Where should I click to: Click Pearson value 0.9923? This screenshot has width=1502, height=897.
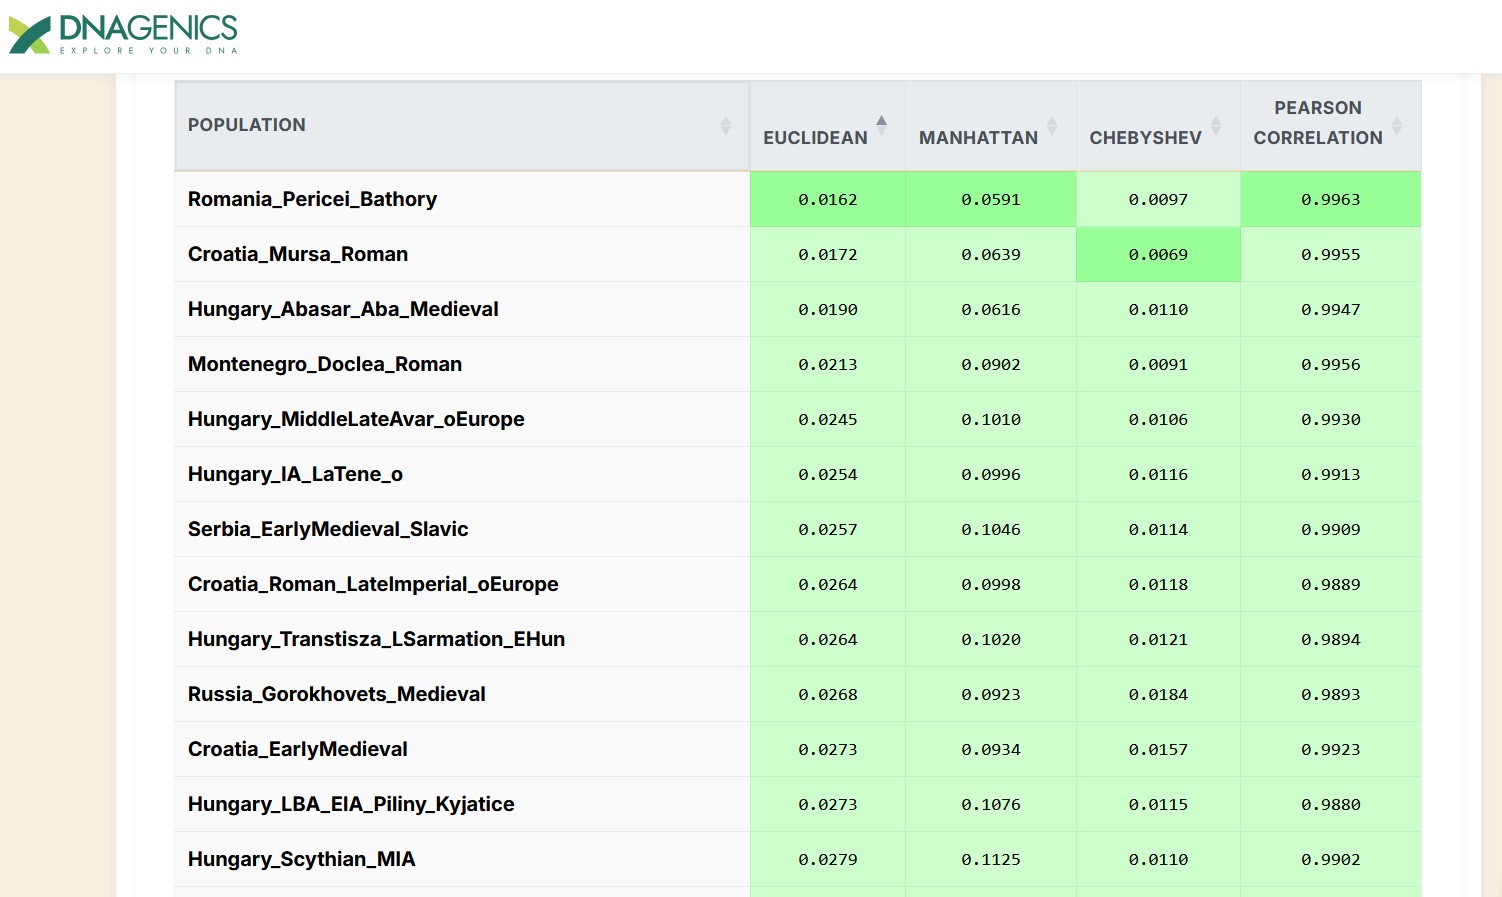1331,750
